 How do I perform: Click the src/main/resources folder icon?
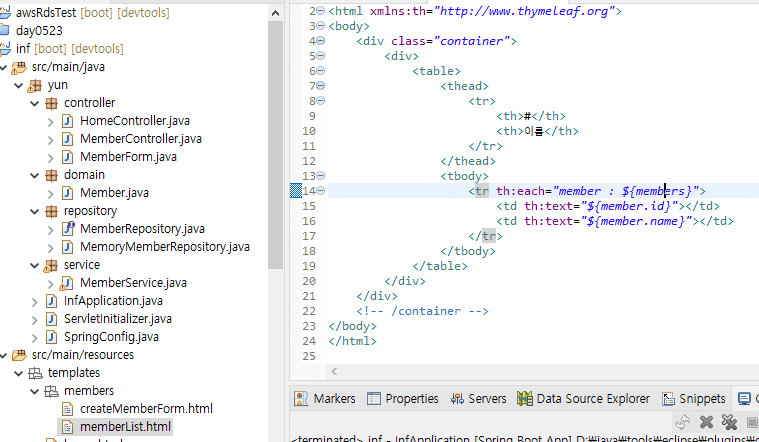pyautogui.click(x=19, y=355)
